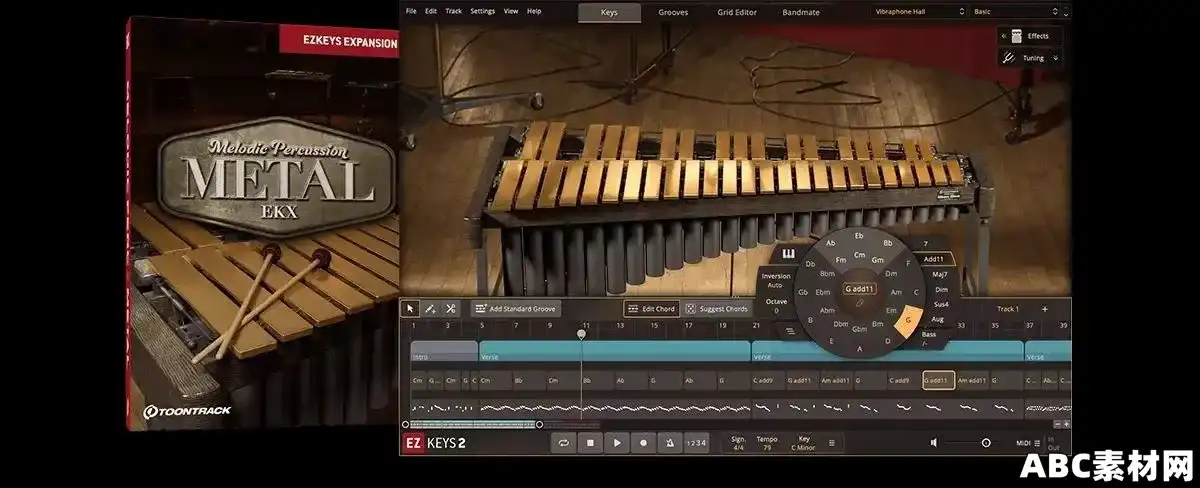1200x488 pixels.
Task: Open the Track menu
Action: (454, 11)
